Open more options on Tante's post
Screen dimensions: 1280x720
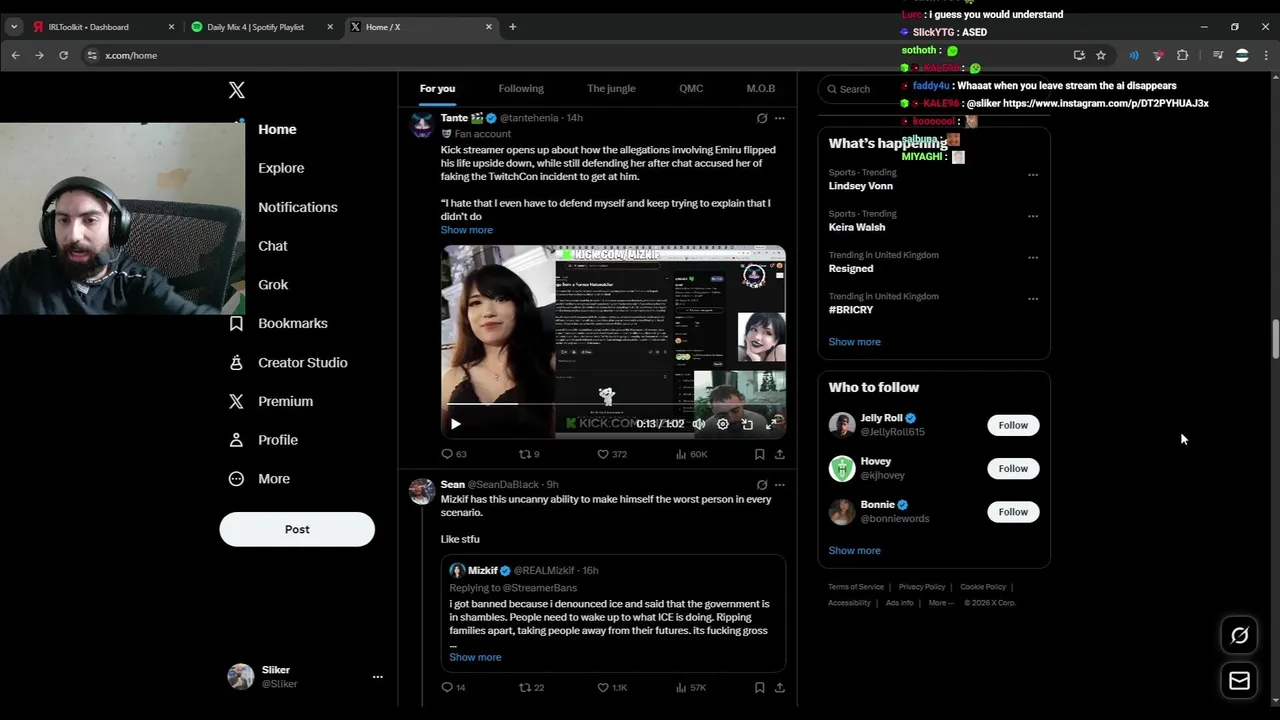click(x=780, y=118)
